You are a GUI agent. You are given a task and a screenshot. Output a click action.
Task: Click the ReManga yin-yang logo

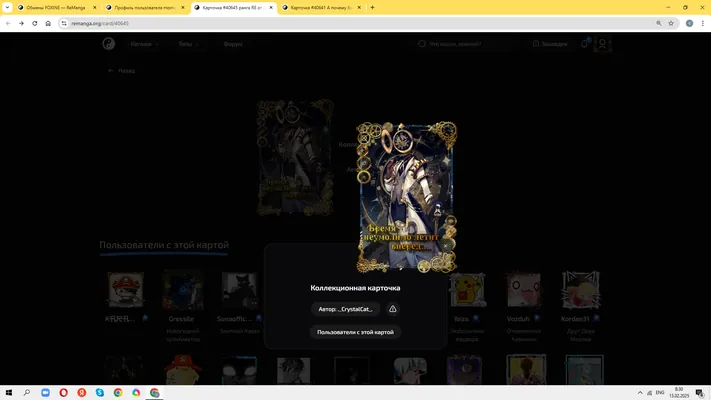click(x=108, y=44)
